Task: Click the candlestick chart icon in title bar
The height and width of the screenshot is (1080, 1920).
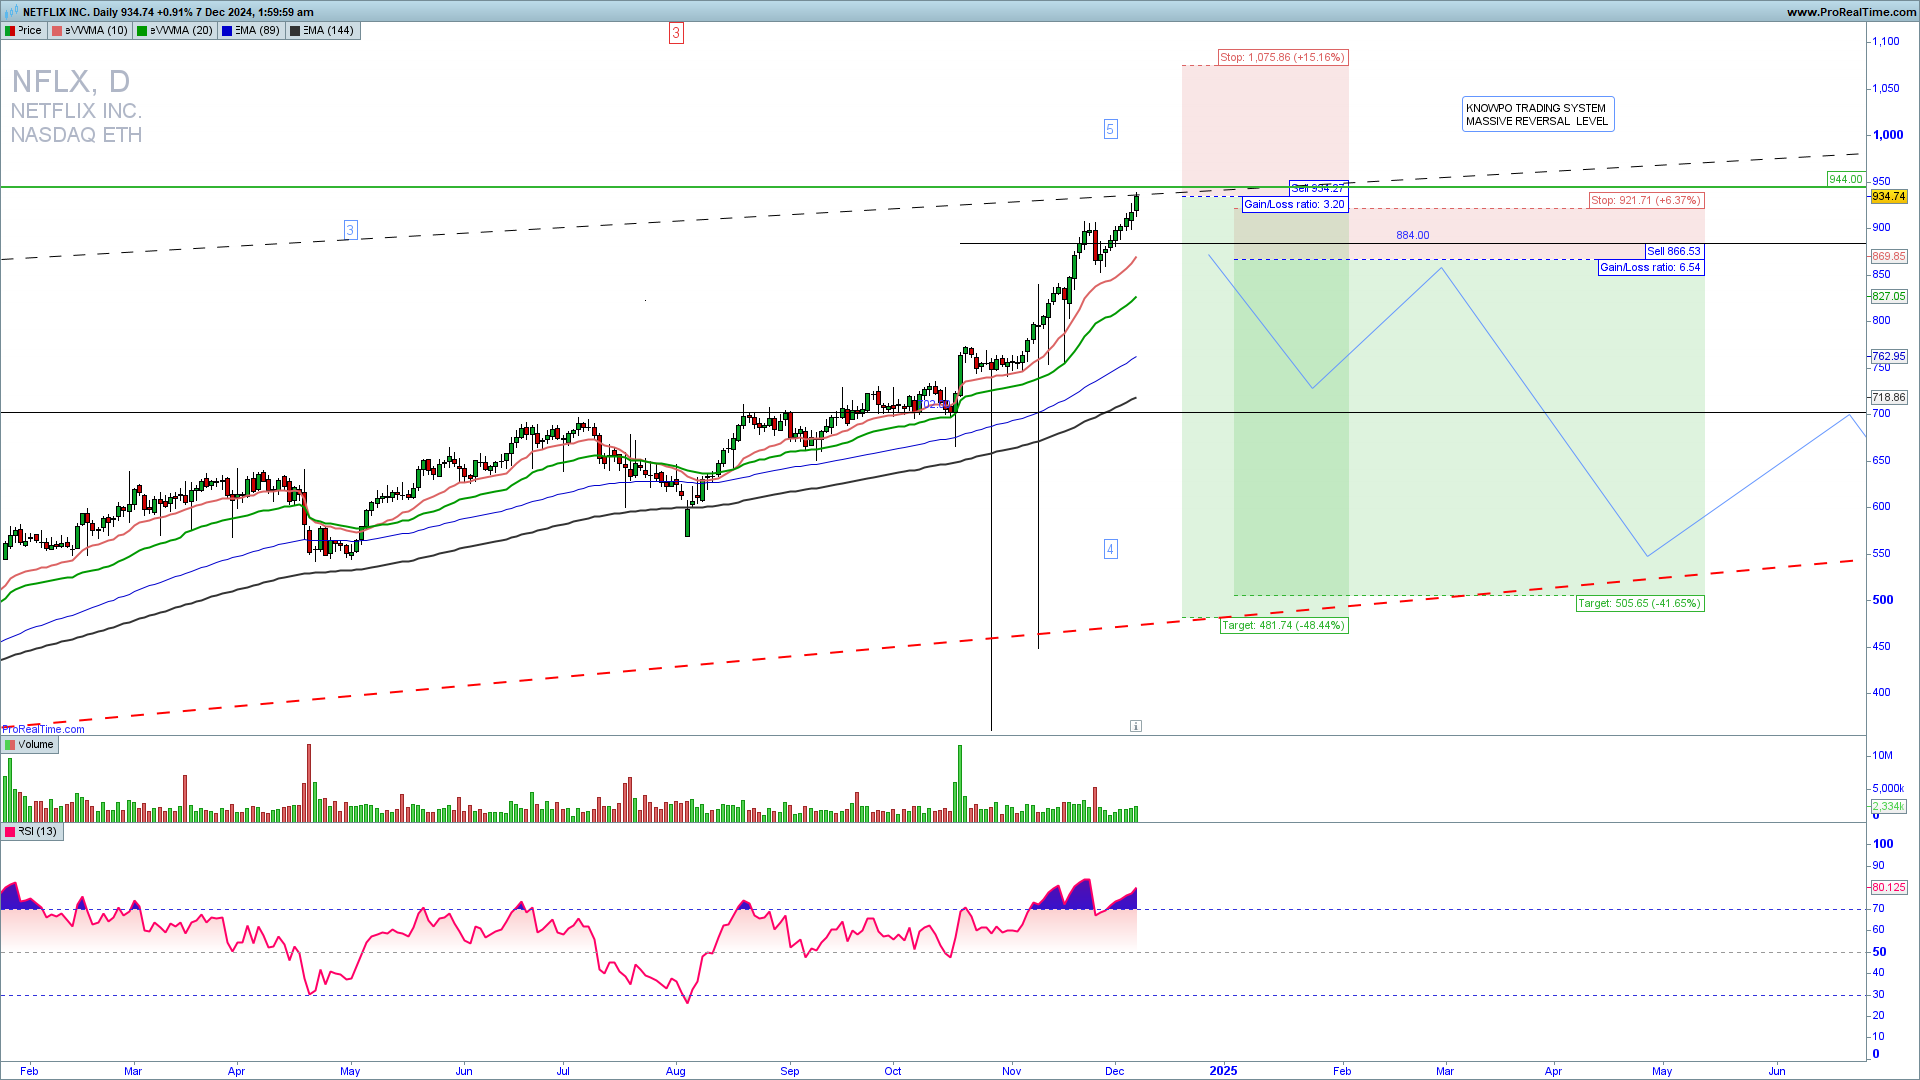Action: click(11, 12)
